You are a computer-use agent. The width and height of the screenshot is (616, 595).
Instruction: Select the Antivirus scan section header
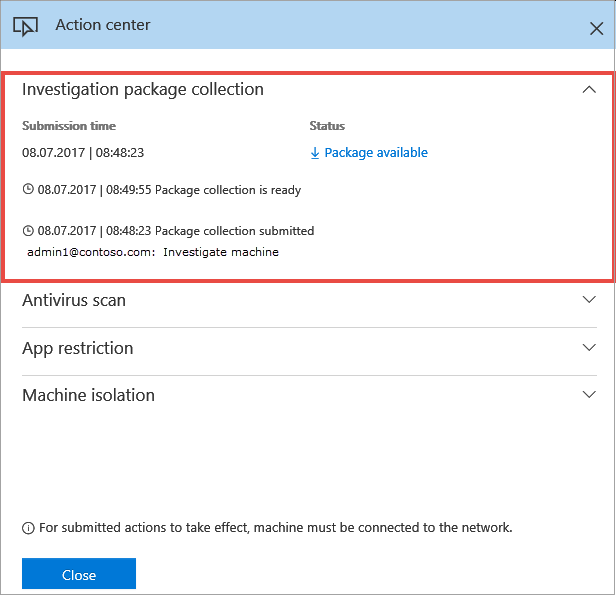74,300
